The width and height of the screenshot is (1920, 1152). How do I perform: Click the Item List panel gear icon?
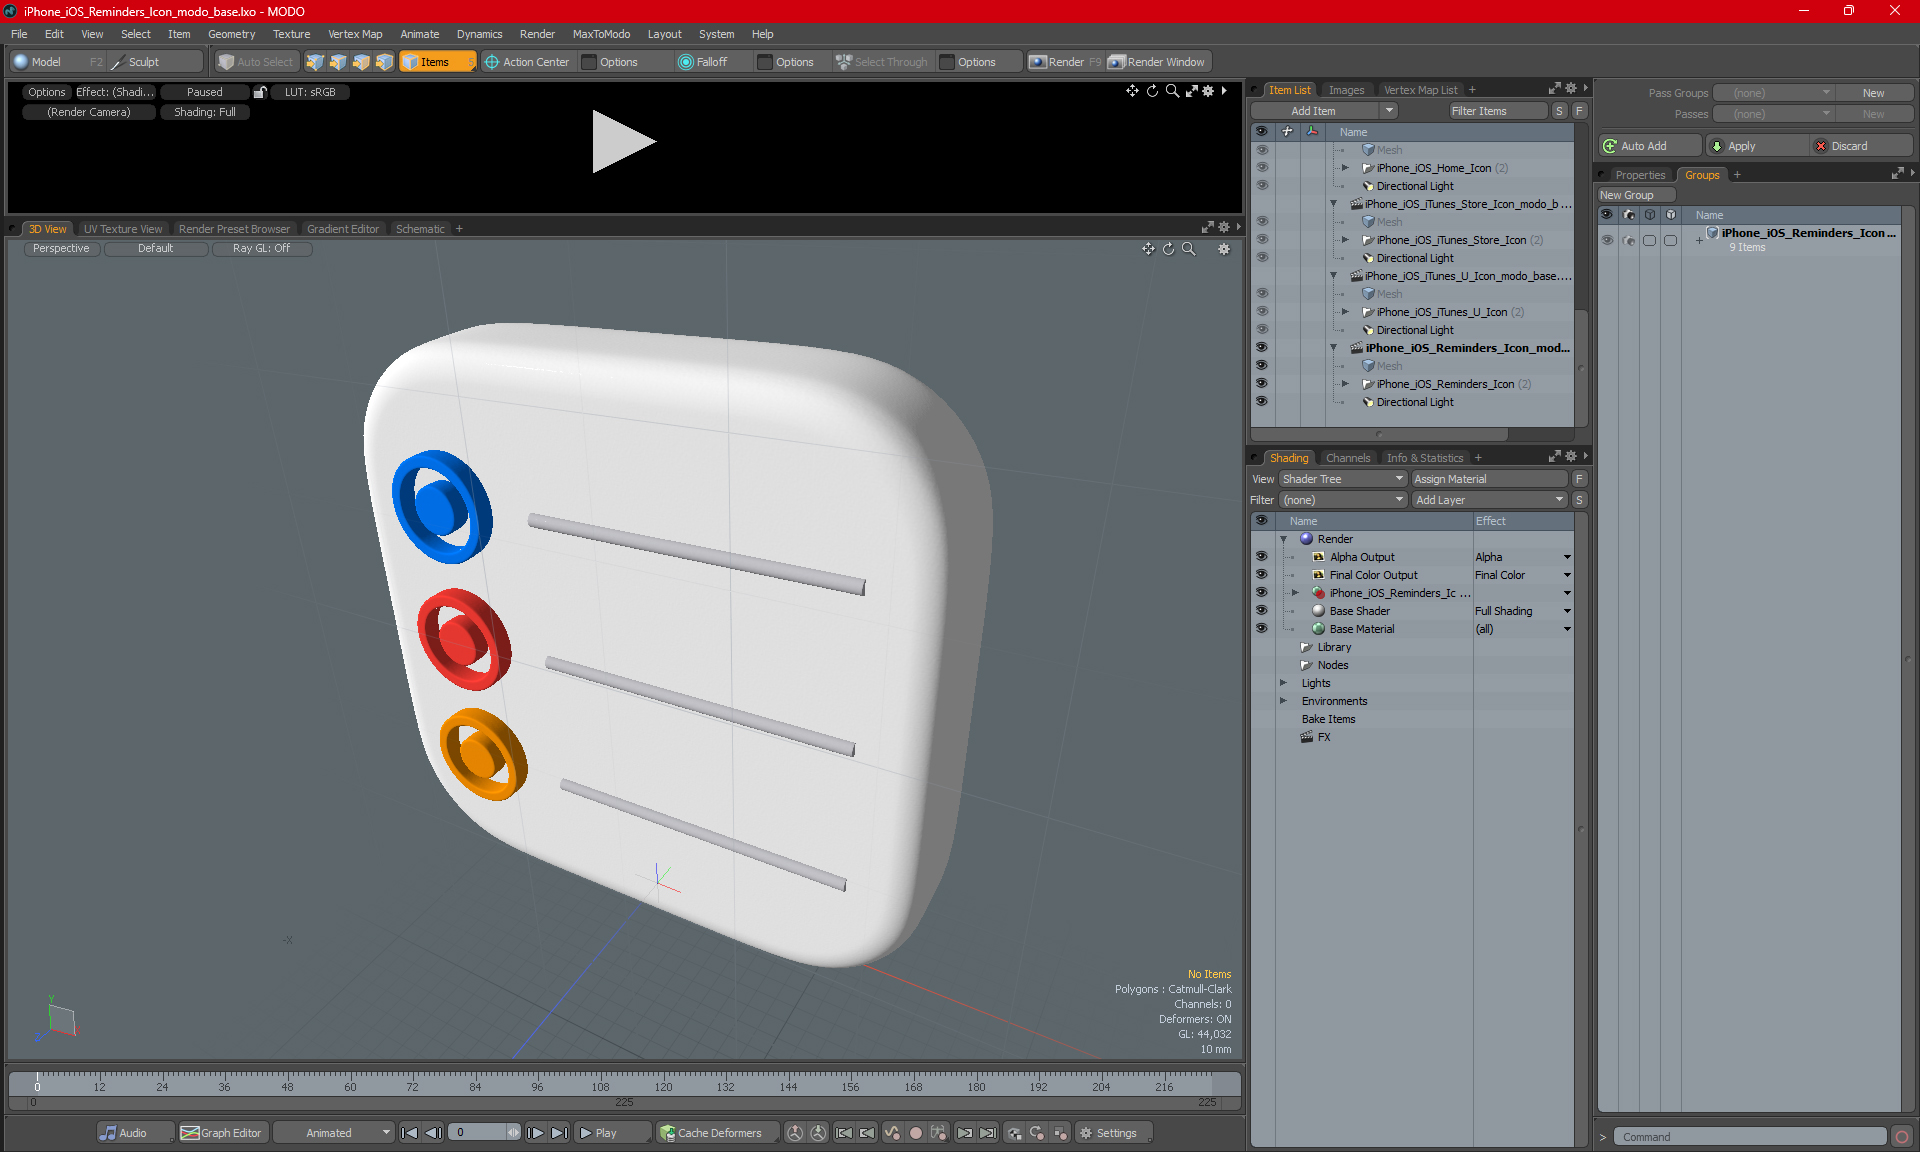(1570, 89)
